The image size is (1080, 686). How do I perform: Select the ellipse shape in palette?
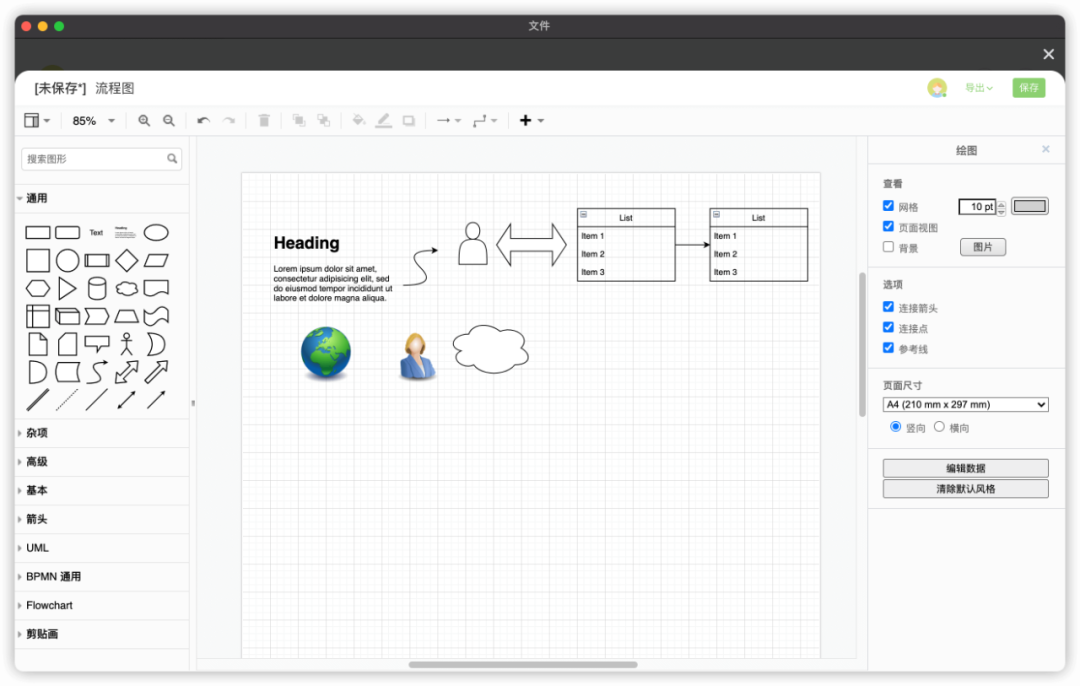156,233
